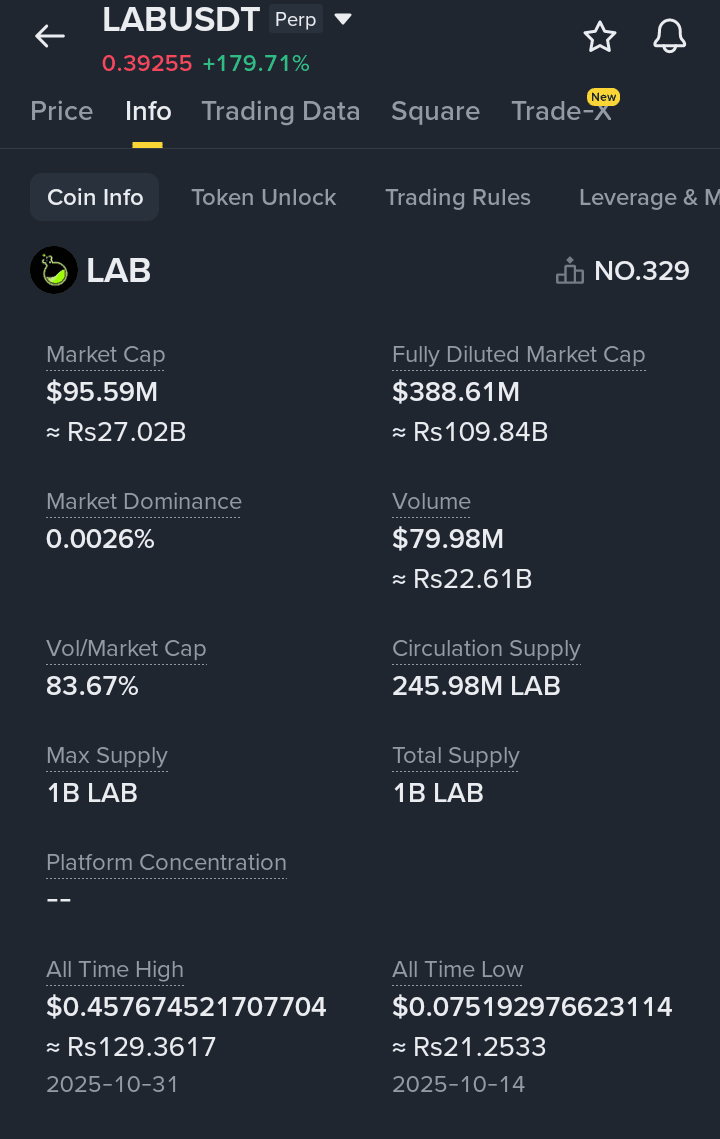The height and width of the screenshot is (1139, 720).
Task: View the Trading Rules section
Action: [458, 197]
